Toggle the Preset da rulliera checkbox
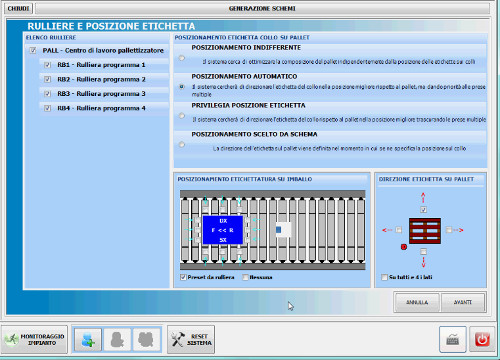The image size is (500, 360). pos(183,277)
